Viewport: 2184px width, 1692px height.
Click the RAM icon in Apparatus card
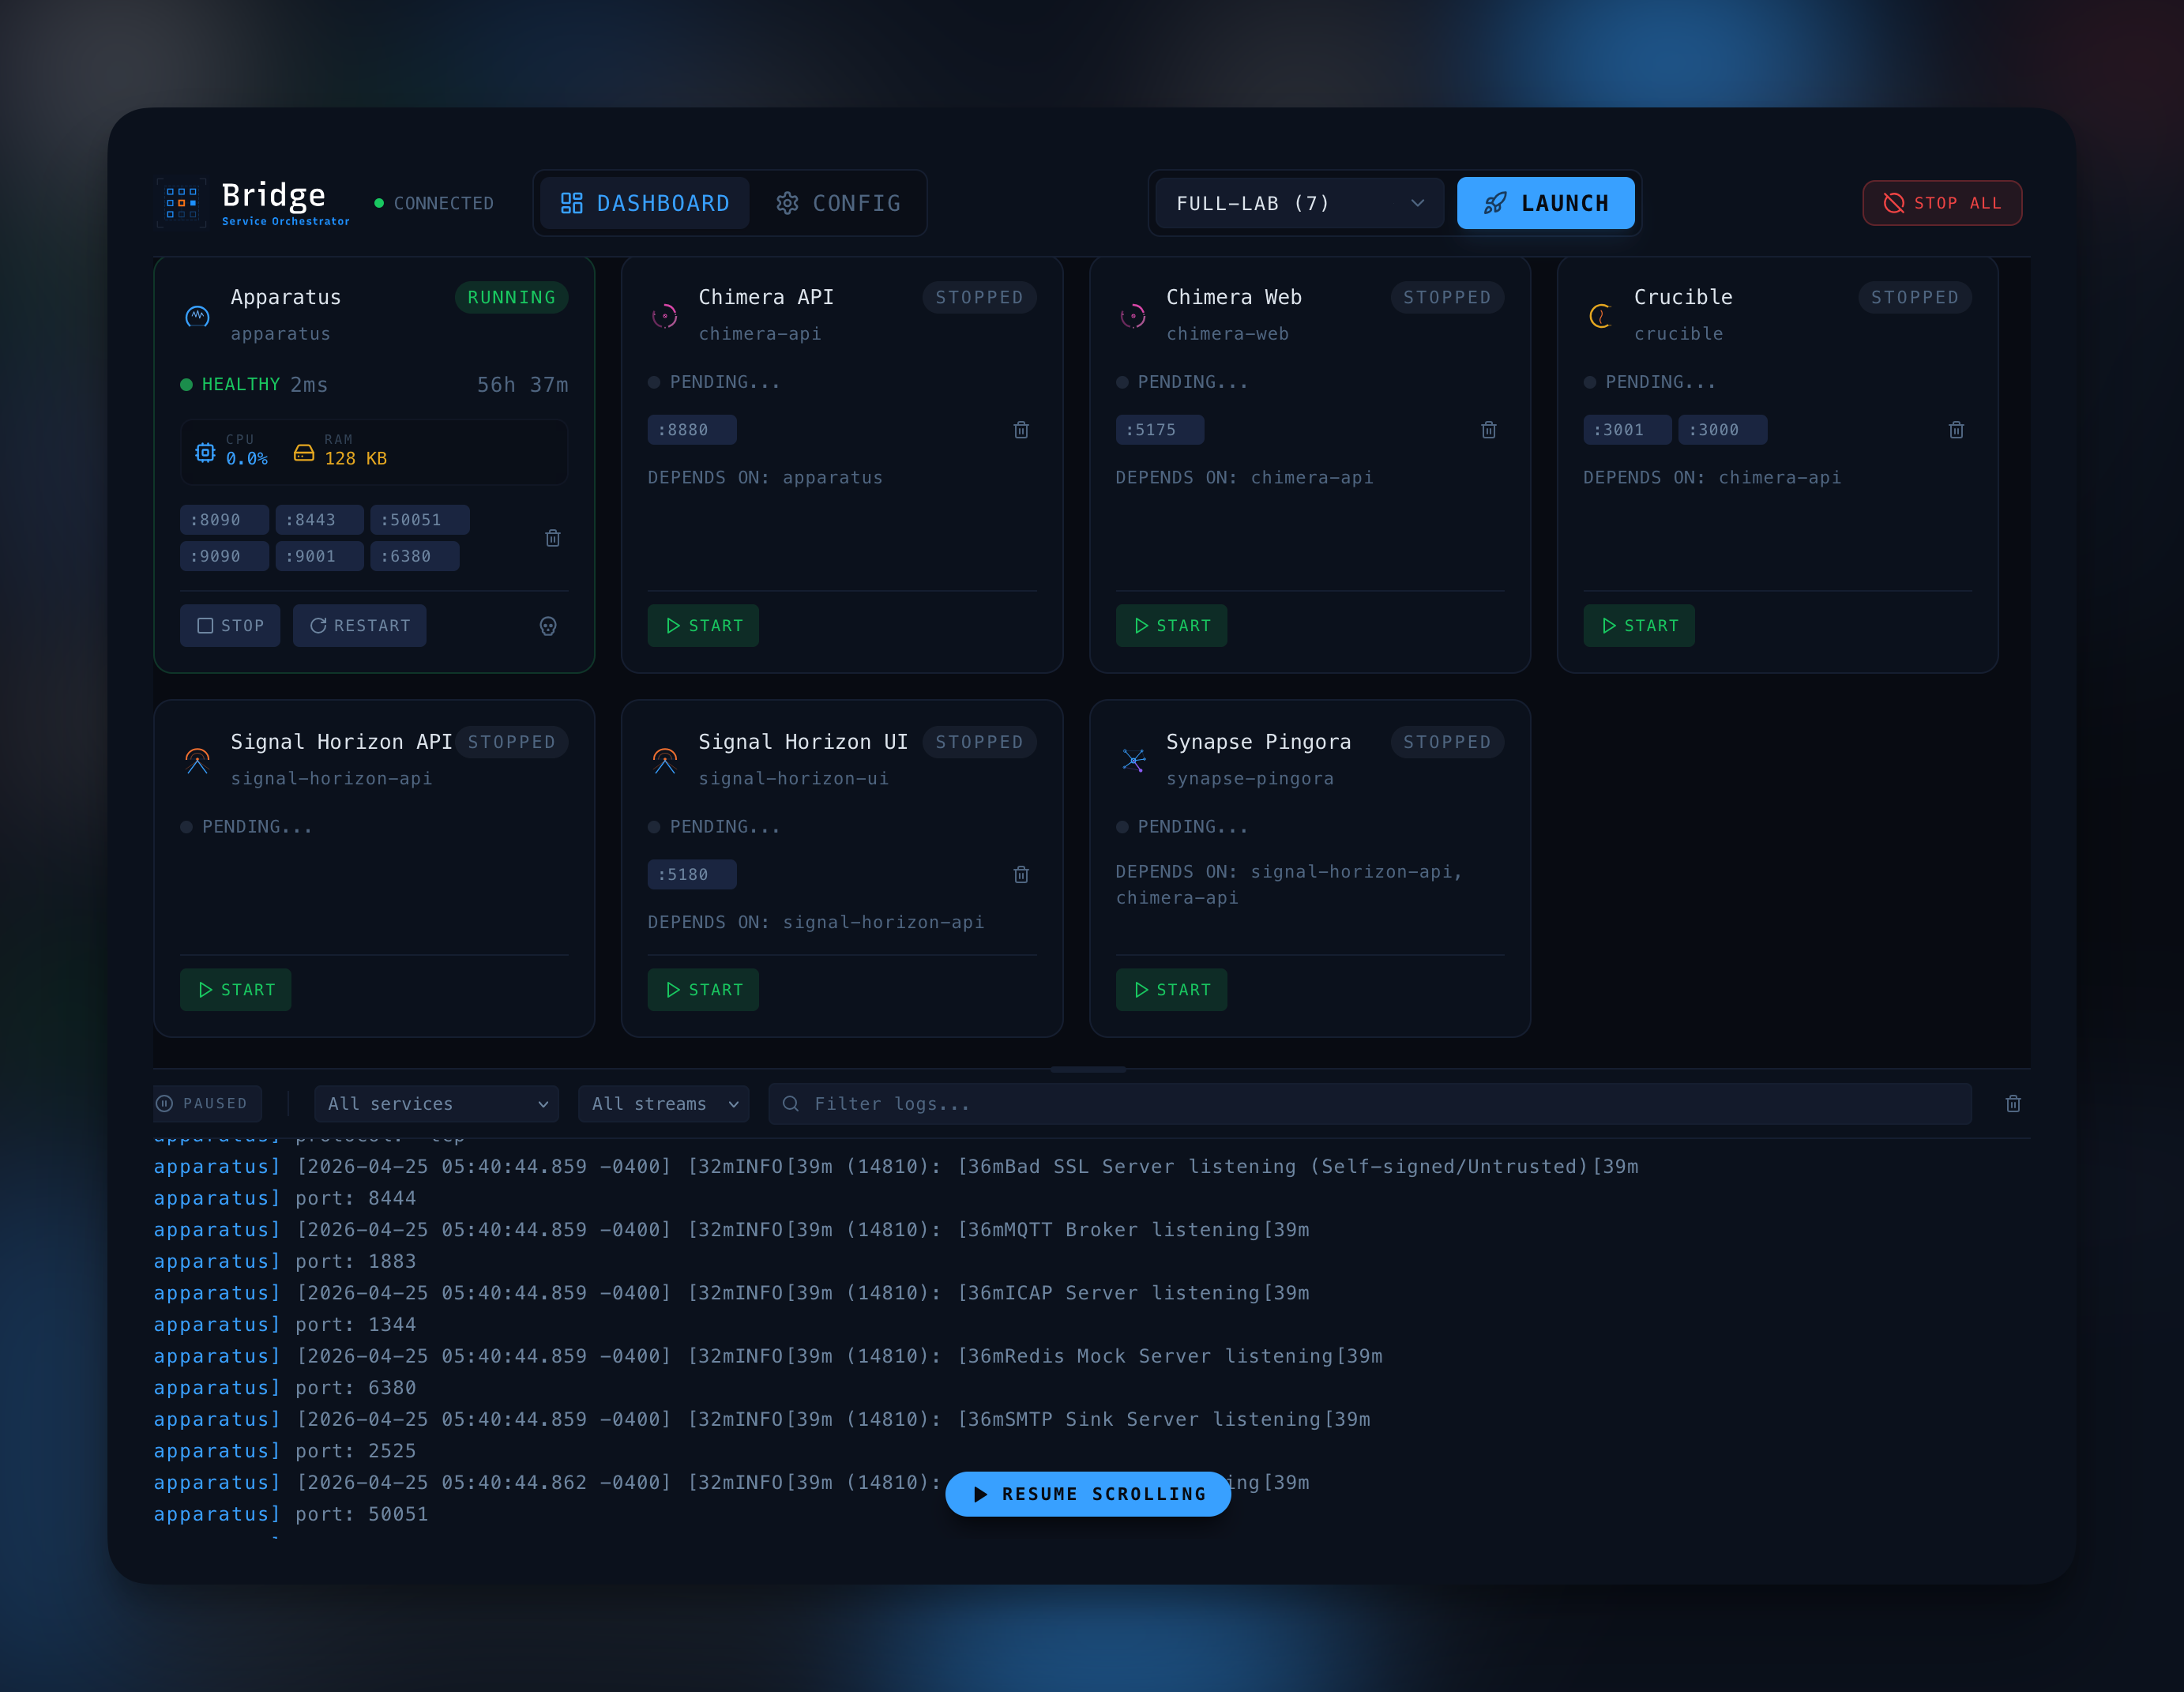[x=304, y=453]
